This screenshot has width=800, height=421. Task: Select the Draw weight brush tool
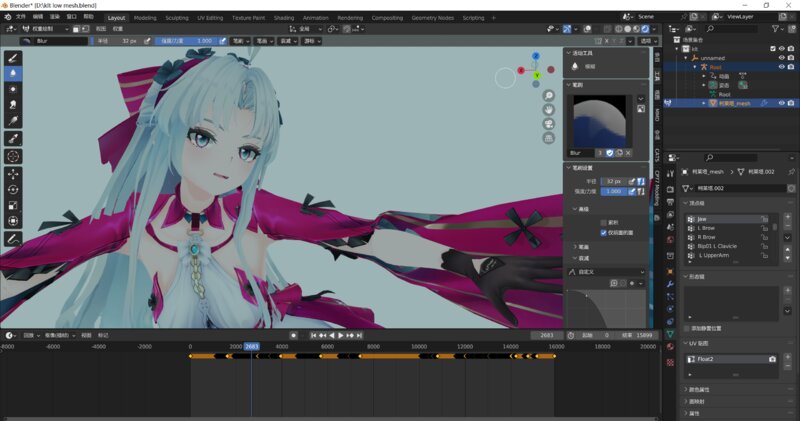[13, 58]
